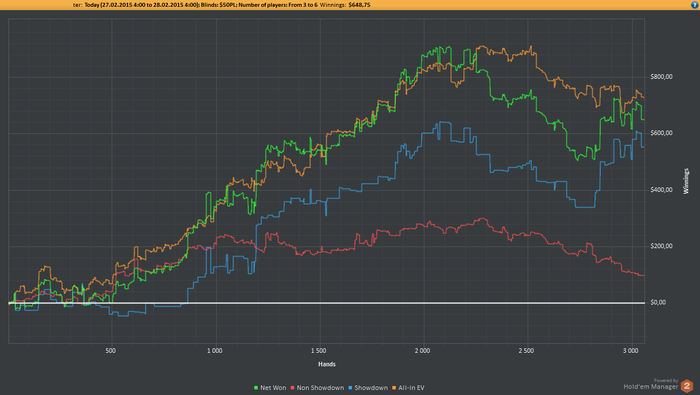
Task: Click the Powered by Hold'em Manager text
Action: 651,384
